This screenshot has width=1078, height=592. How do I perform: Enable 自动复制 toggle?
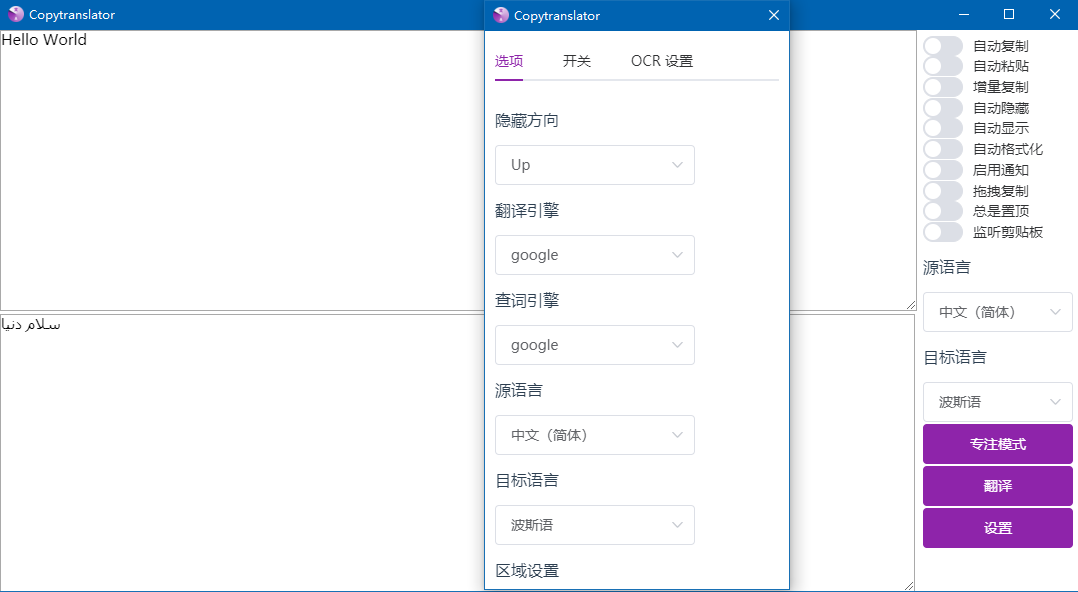pyautogui.click(x=941, y=45)
